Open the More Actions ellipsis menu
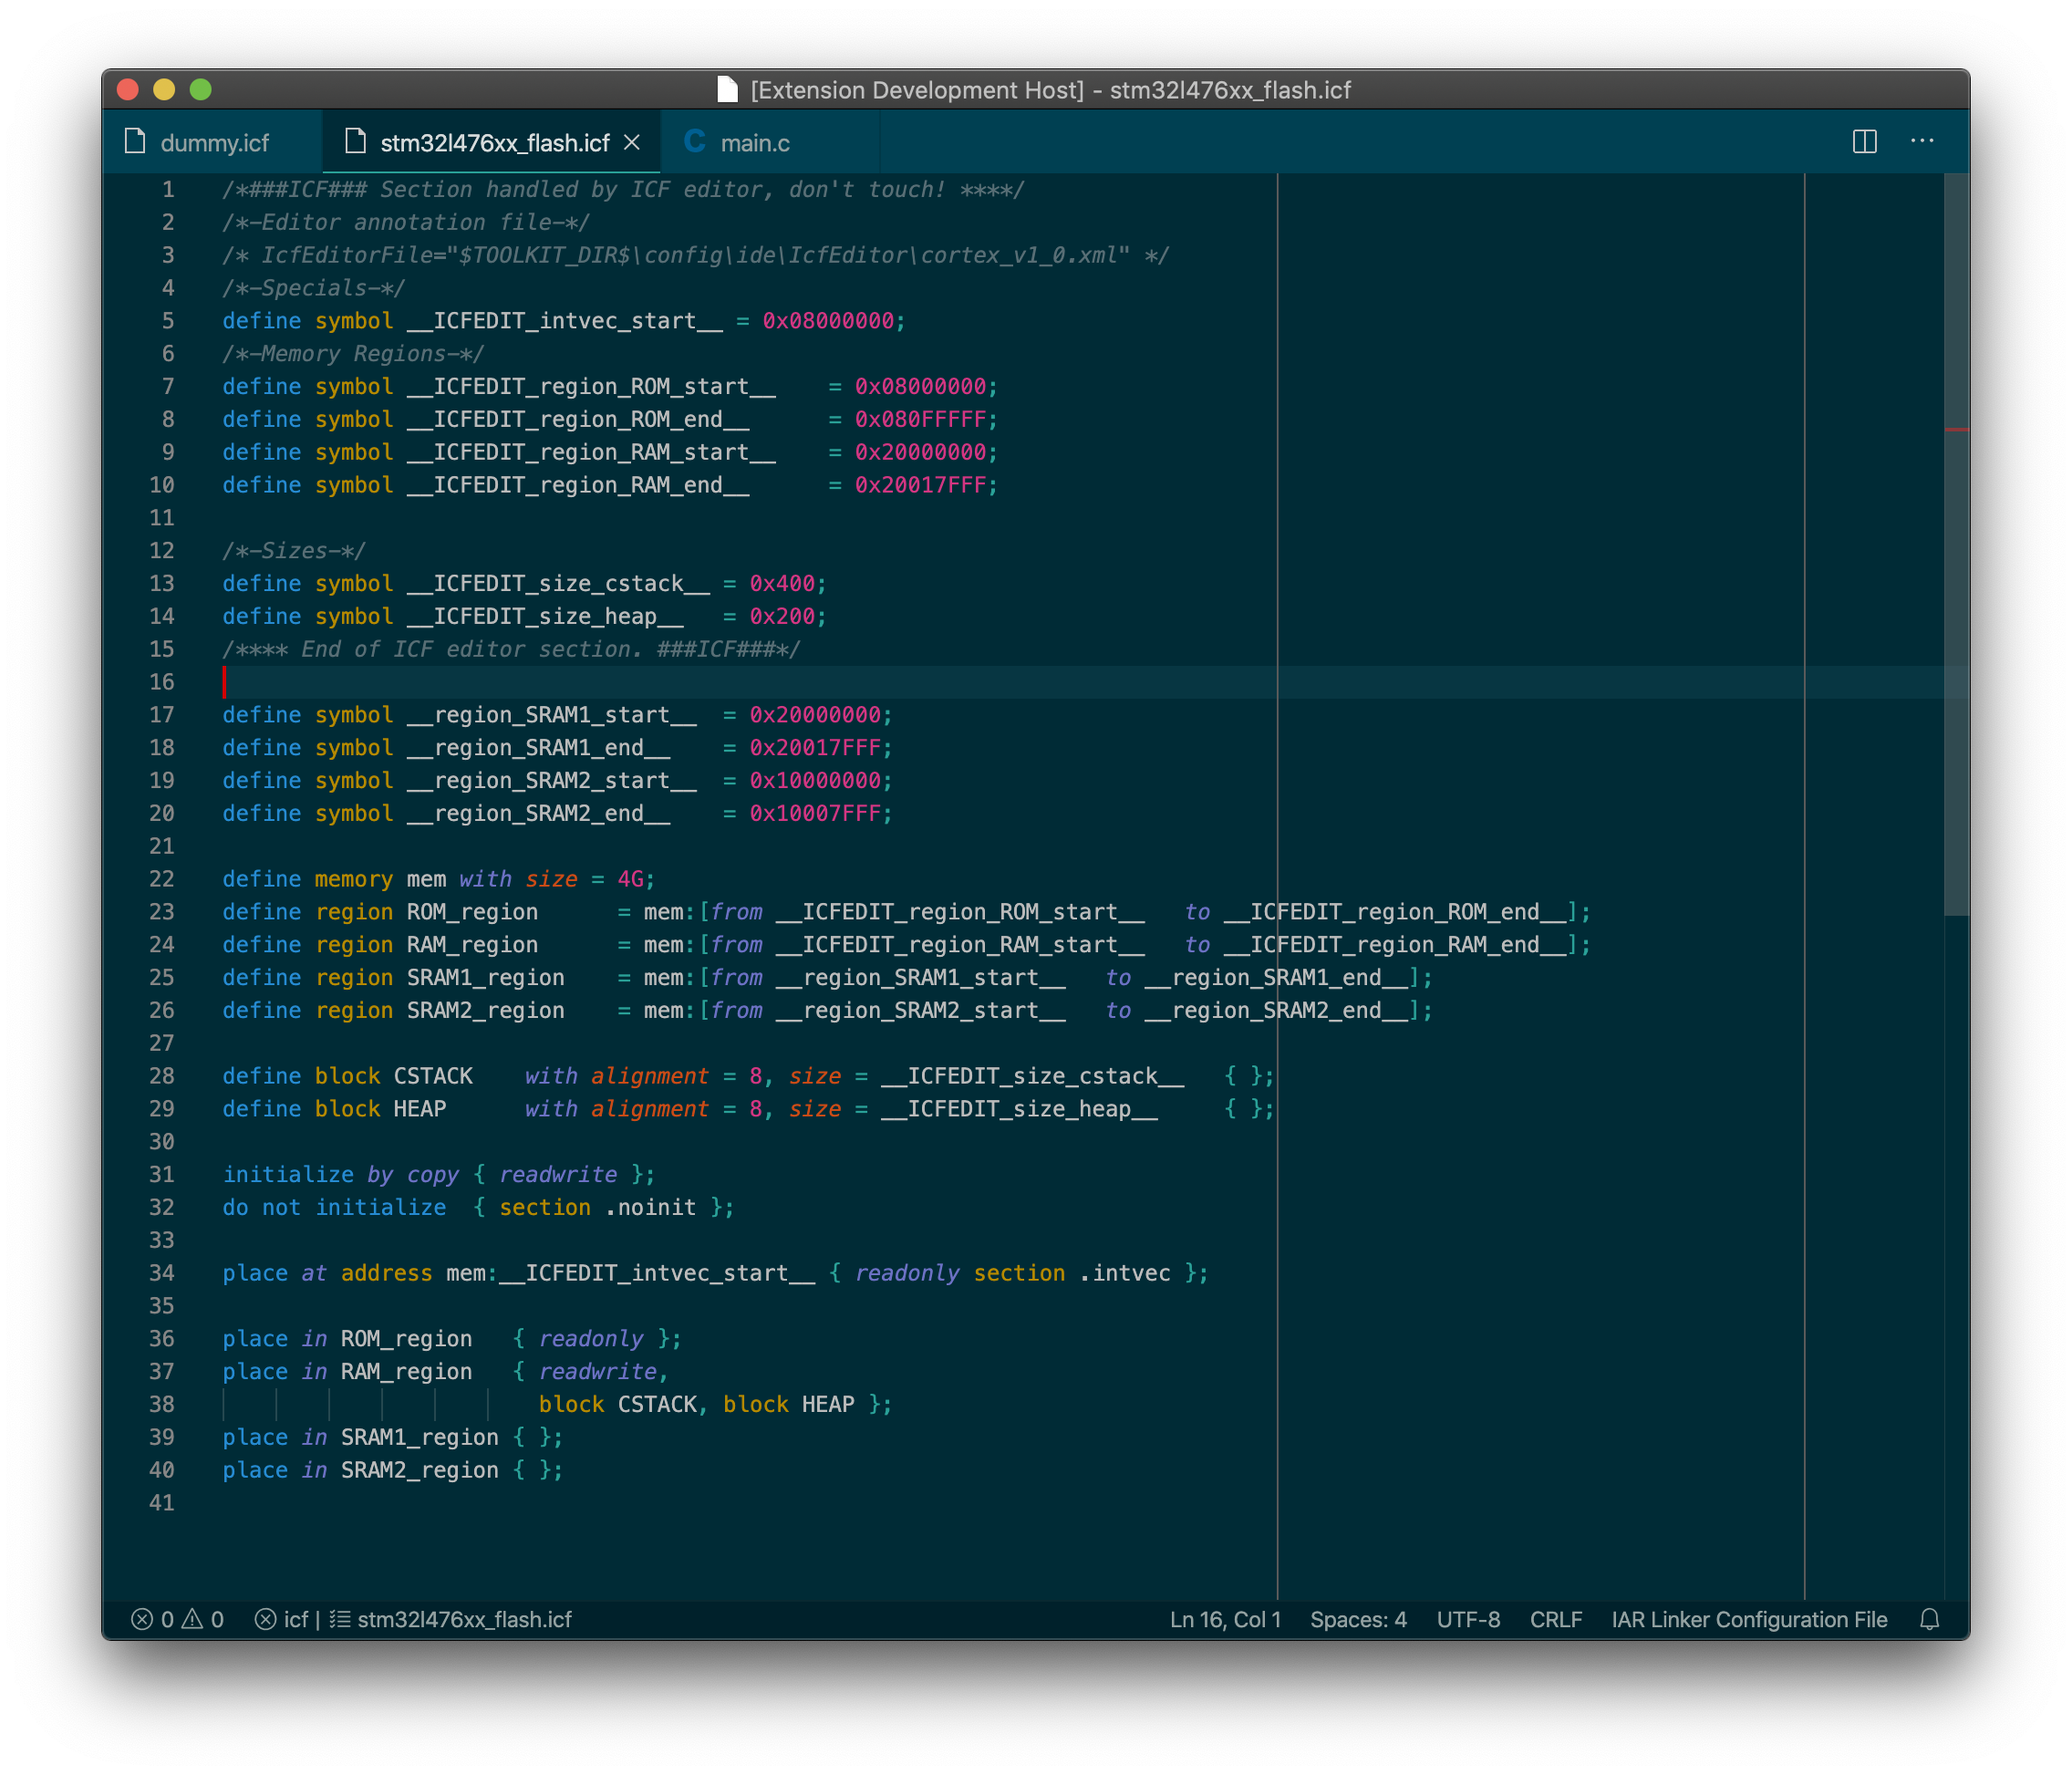Image resolution: width=2072 pixels, height=1775 pixels. (x=1922, y=142)
